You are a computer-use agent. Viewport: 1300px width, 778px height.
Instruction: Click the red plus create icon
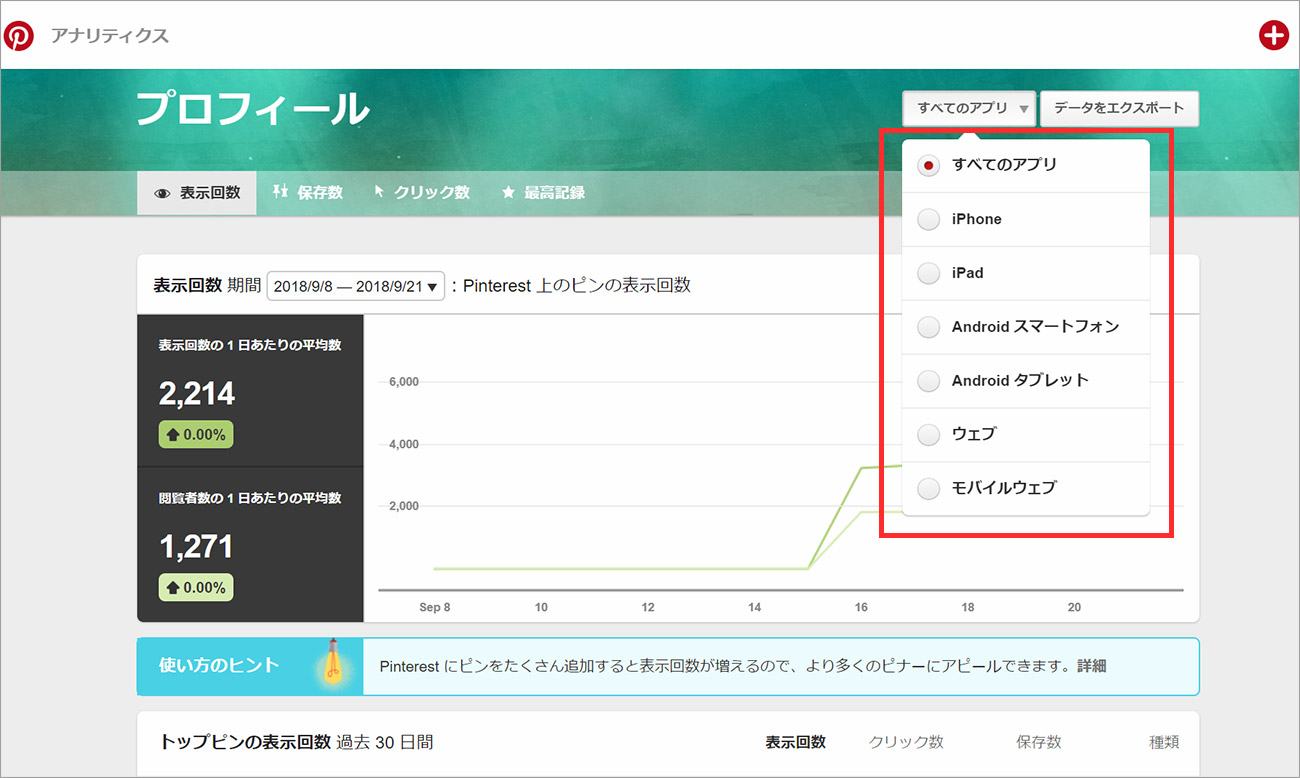pos(1273,35)
